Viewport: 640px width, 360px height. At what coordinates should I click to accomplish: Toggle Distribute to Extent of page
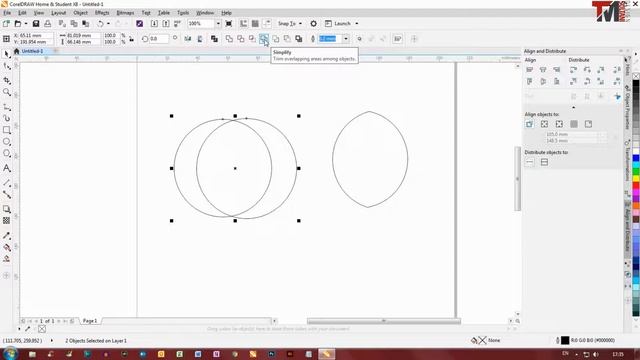544,162
